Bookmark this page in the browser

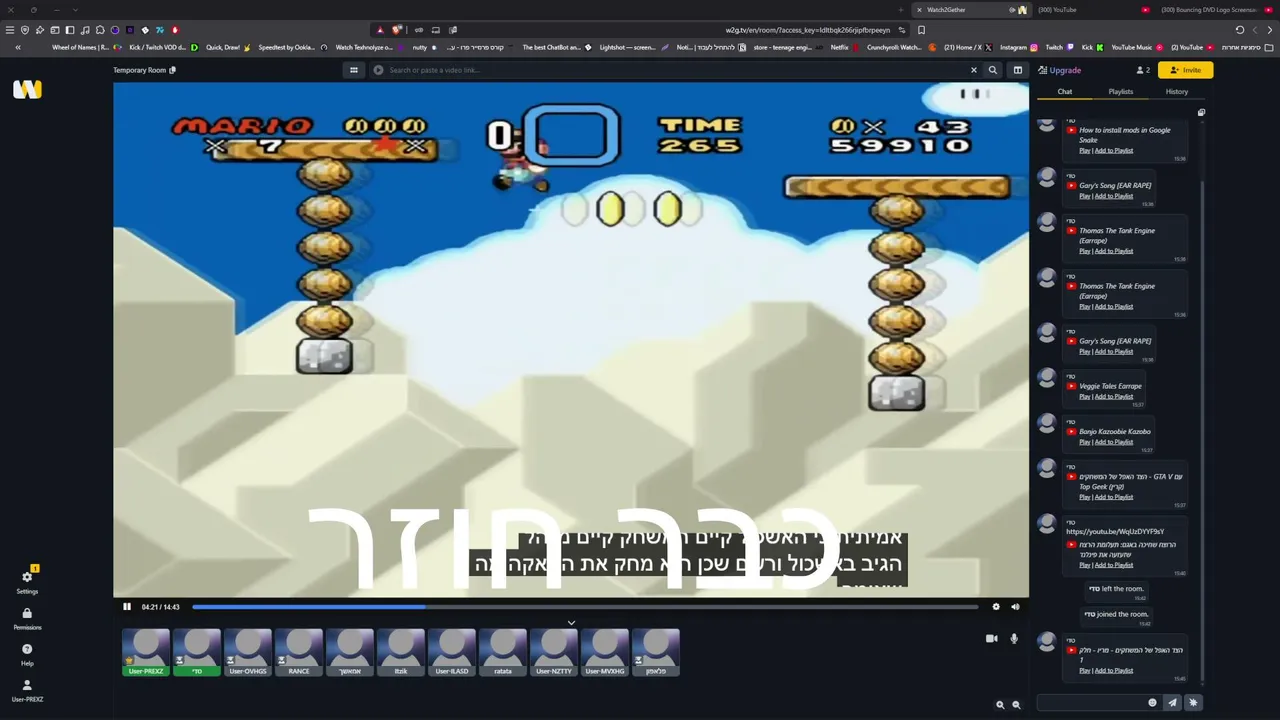click(921, 30)
